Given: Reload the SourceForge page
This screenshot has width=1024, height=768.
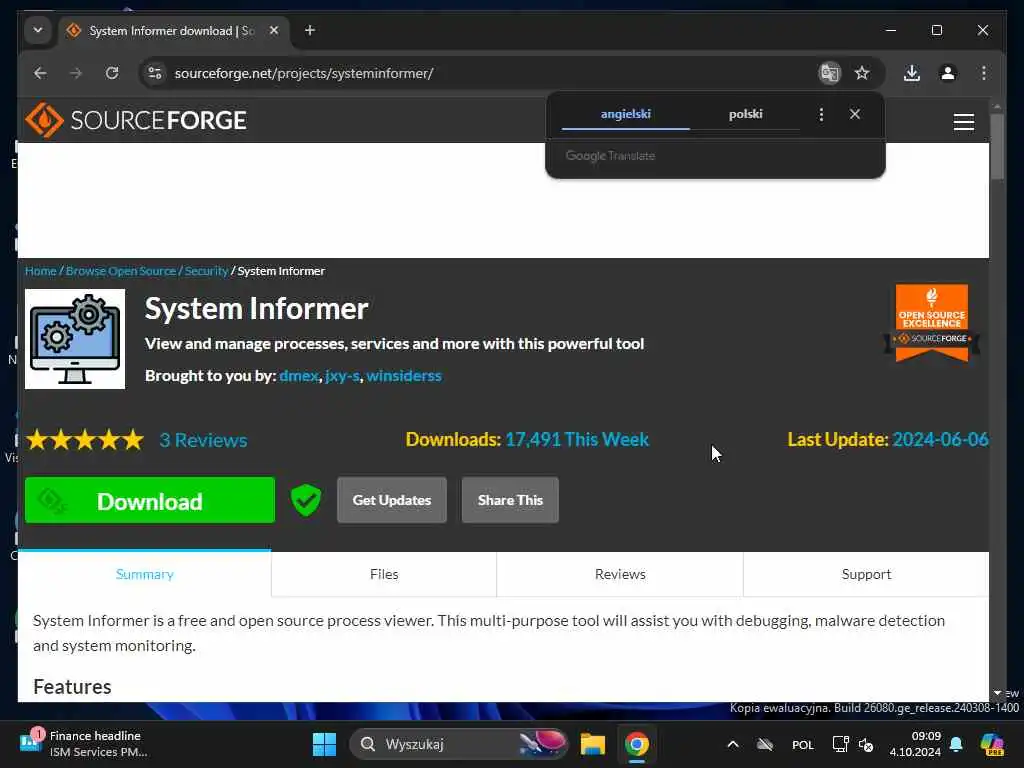Looking at the screenshot, I should click(112, 73).
